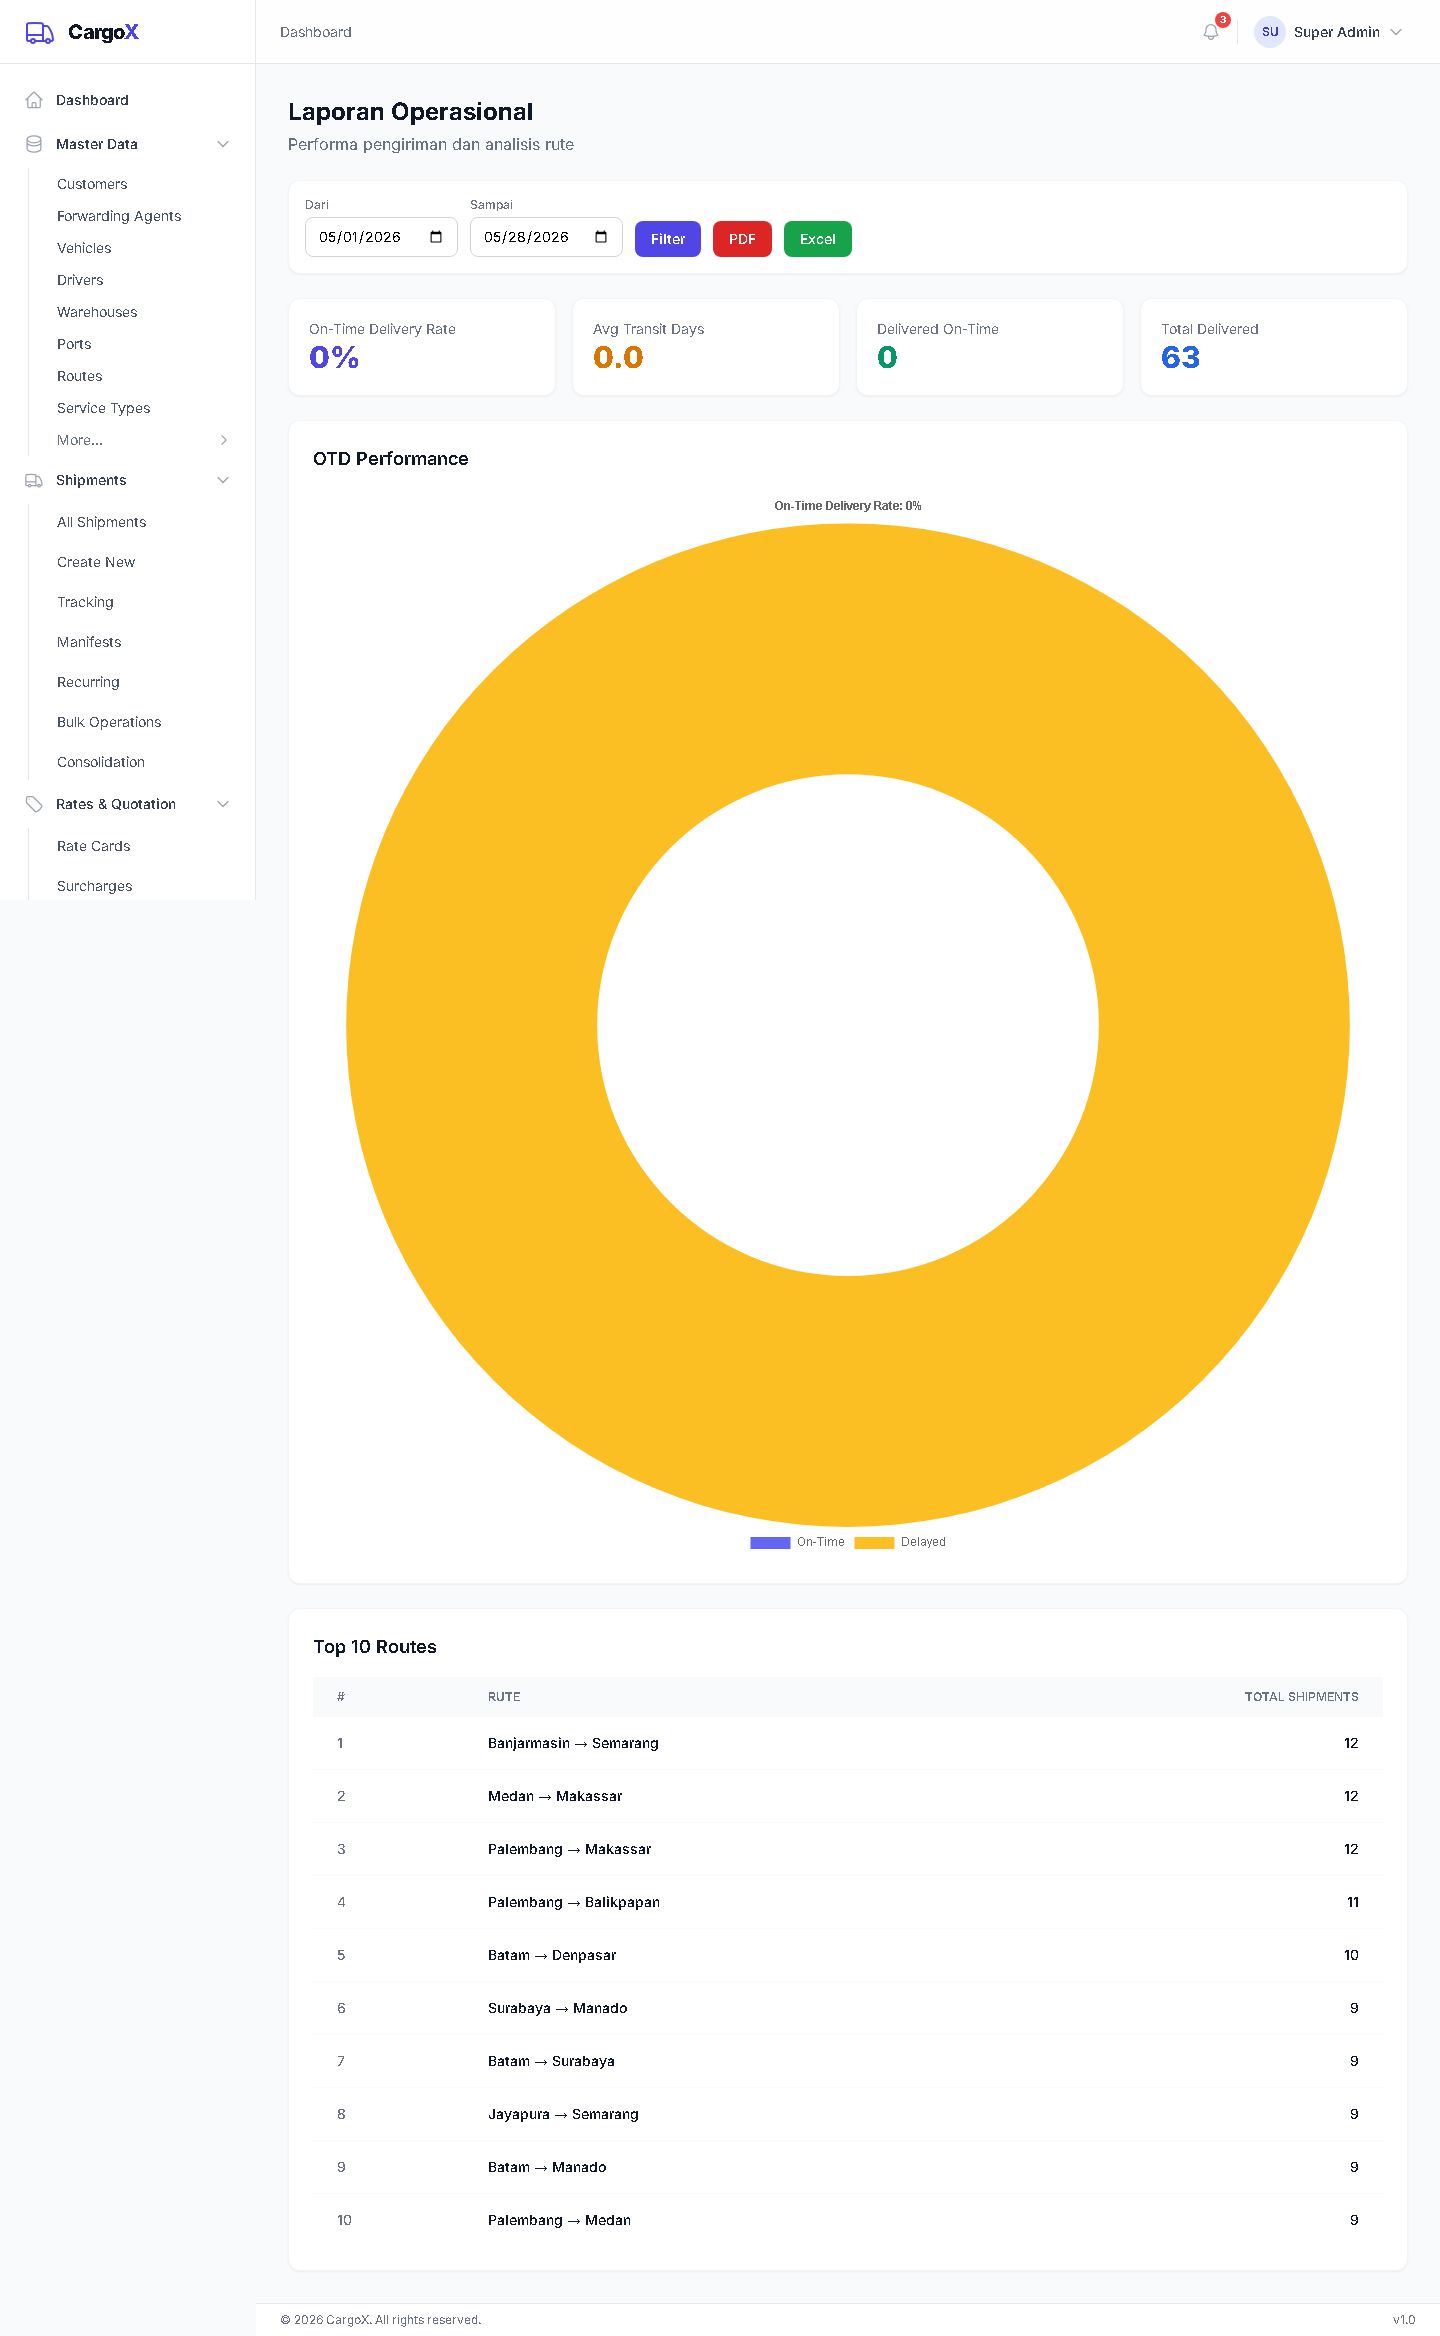Click the SU user avatar
Screen dimensions: 1440x2336
1270,32
